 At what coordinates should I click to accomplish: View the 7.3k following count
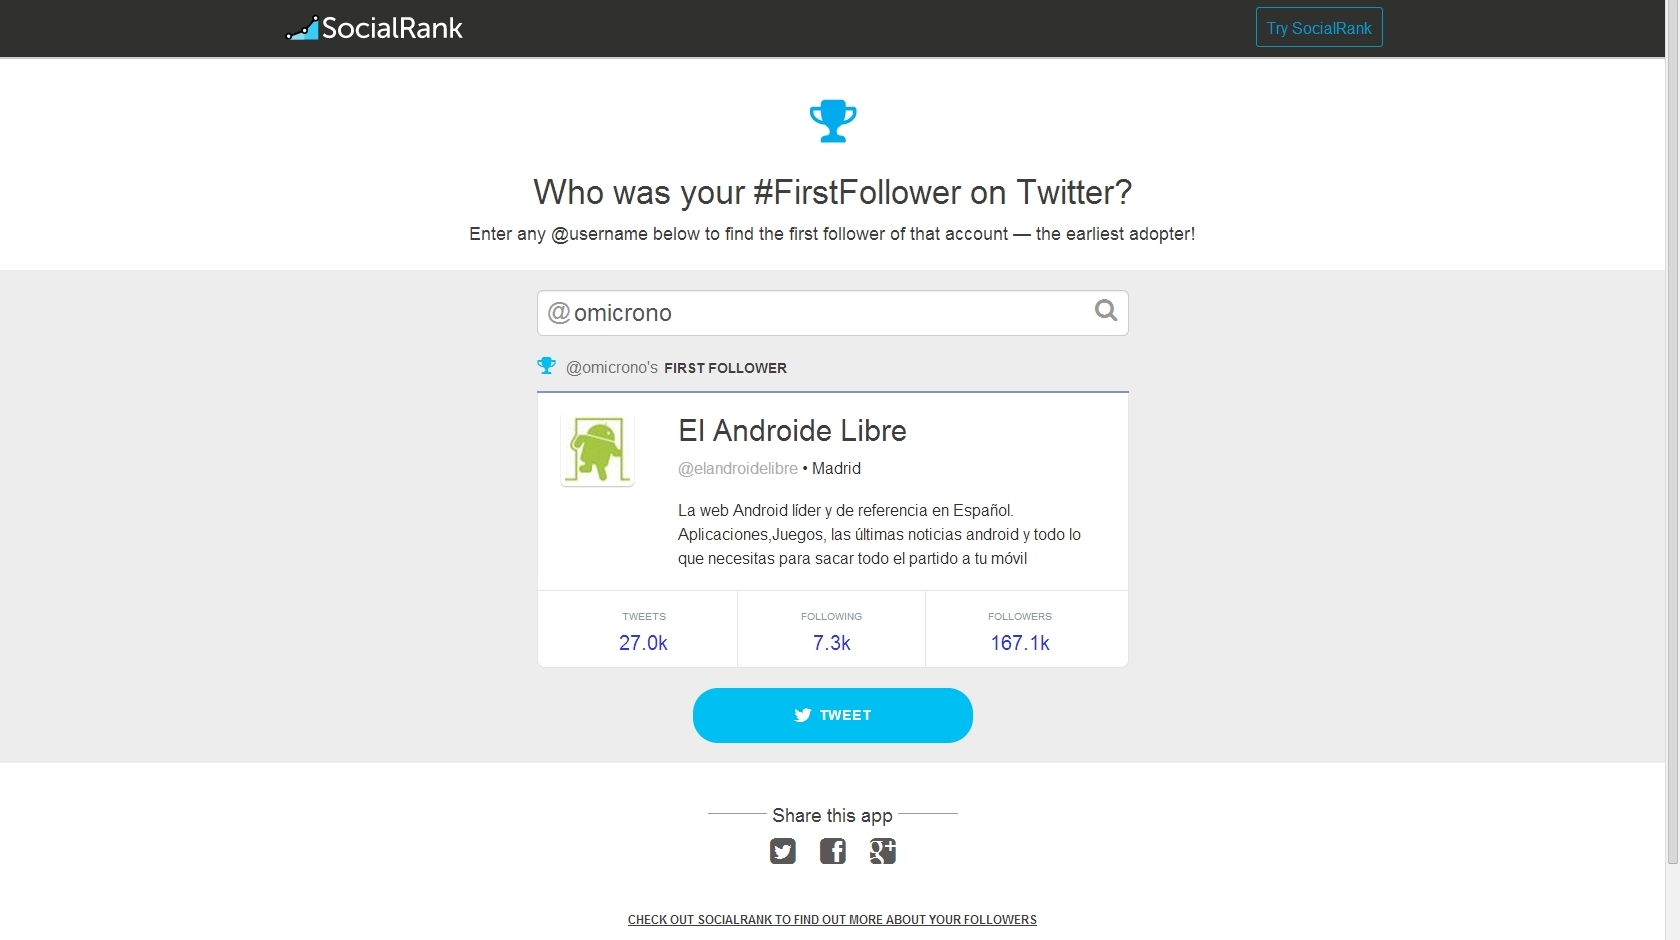[x=831, y=643]
